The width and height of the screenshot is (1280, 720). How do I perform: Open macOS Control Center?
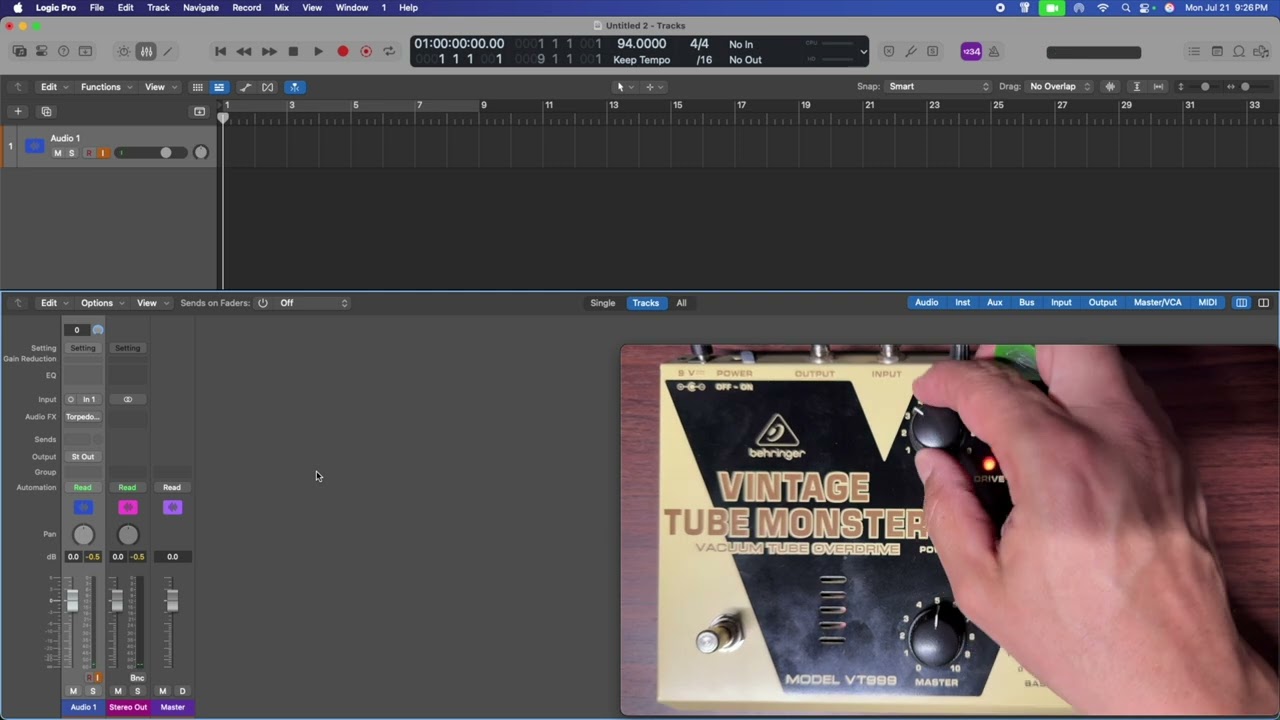coord(1146,8)
